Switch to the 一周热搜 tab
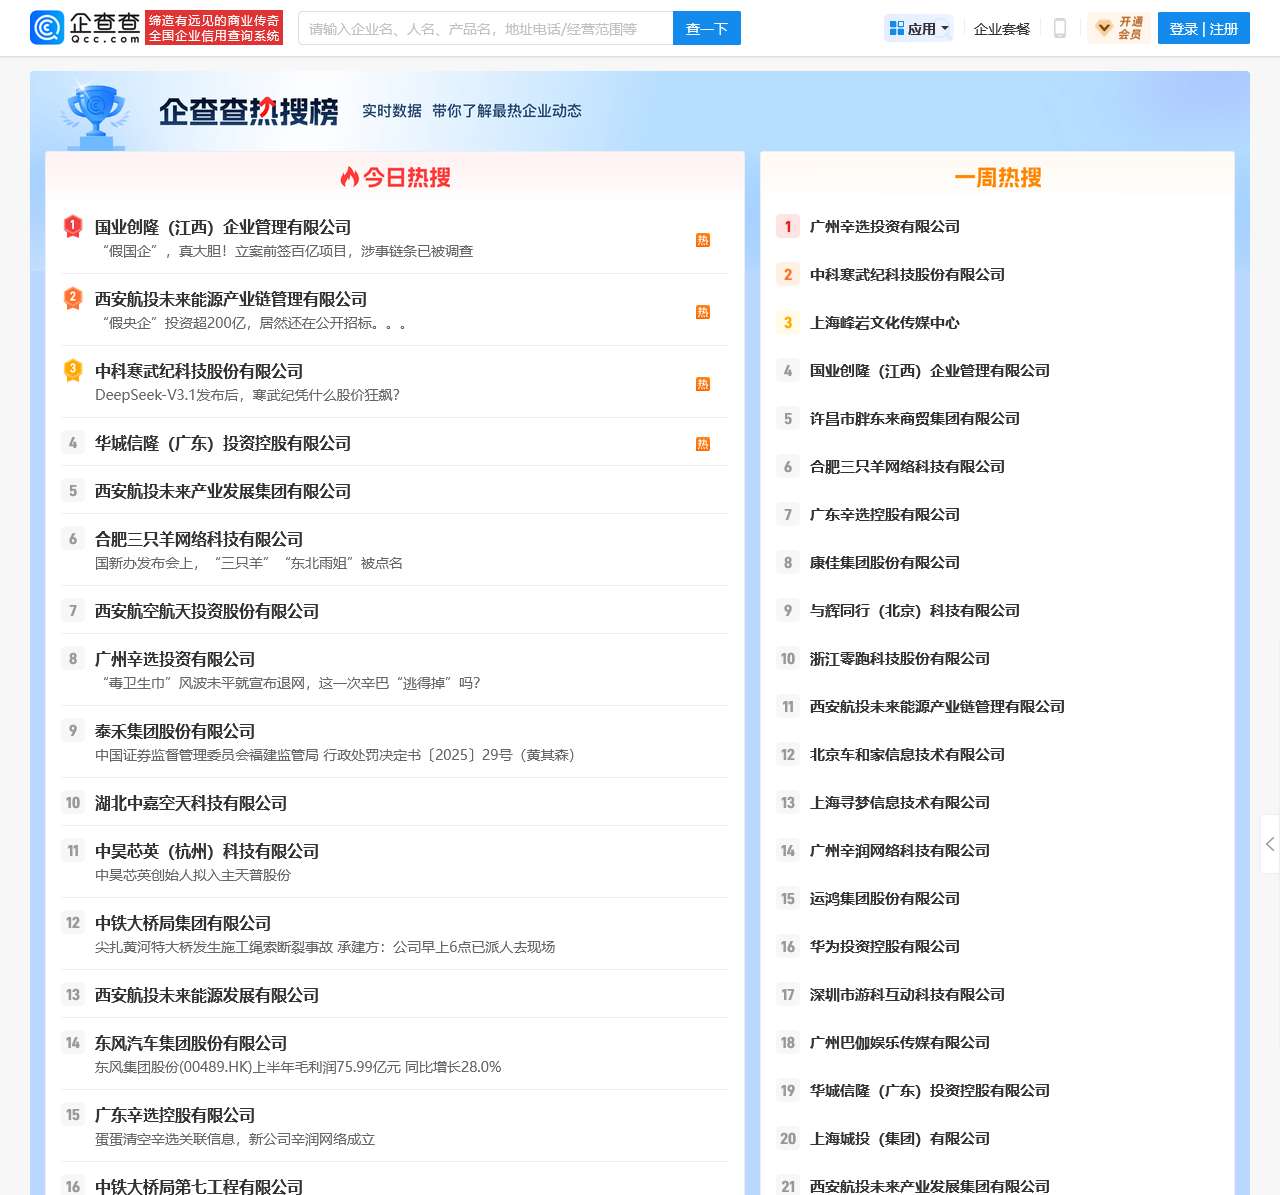 tap(996, 177)
